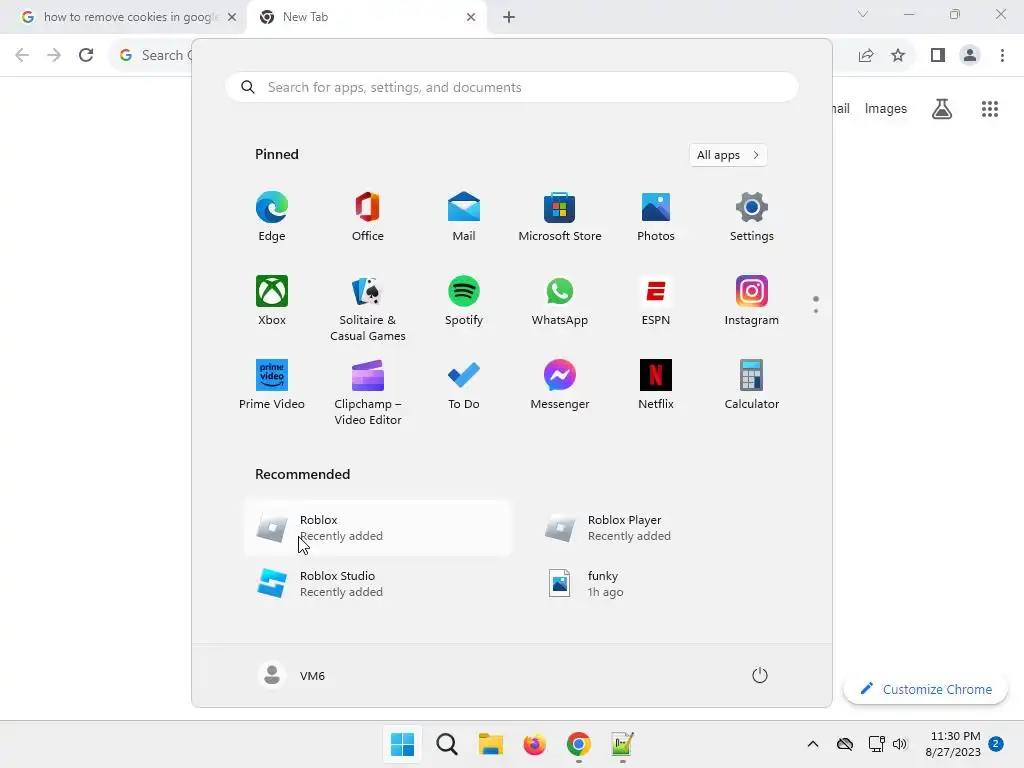Screen dimensions: 1024x768
Task: Open the Calculator app
Action: coord(752,385)
